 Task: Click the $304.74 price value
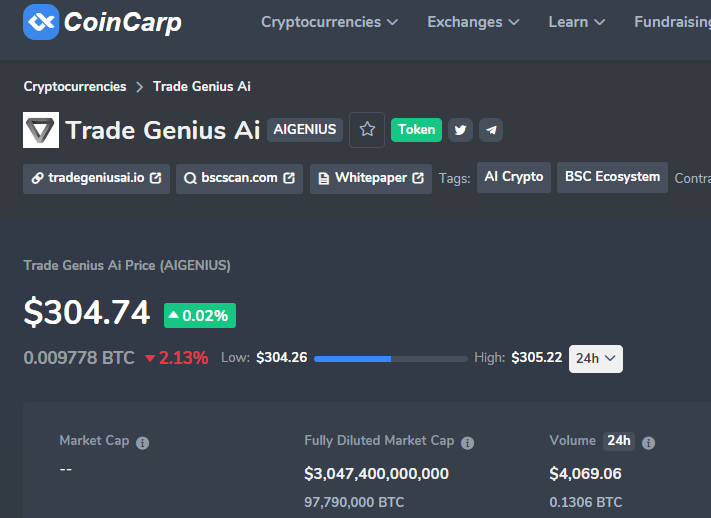[x=87, y=313]
